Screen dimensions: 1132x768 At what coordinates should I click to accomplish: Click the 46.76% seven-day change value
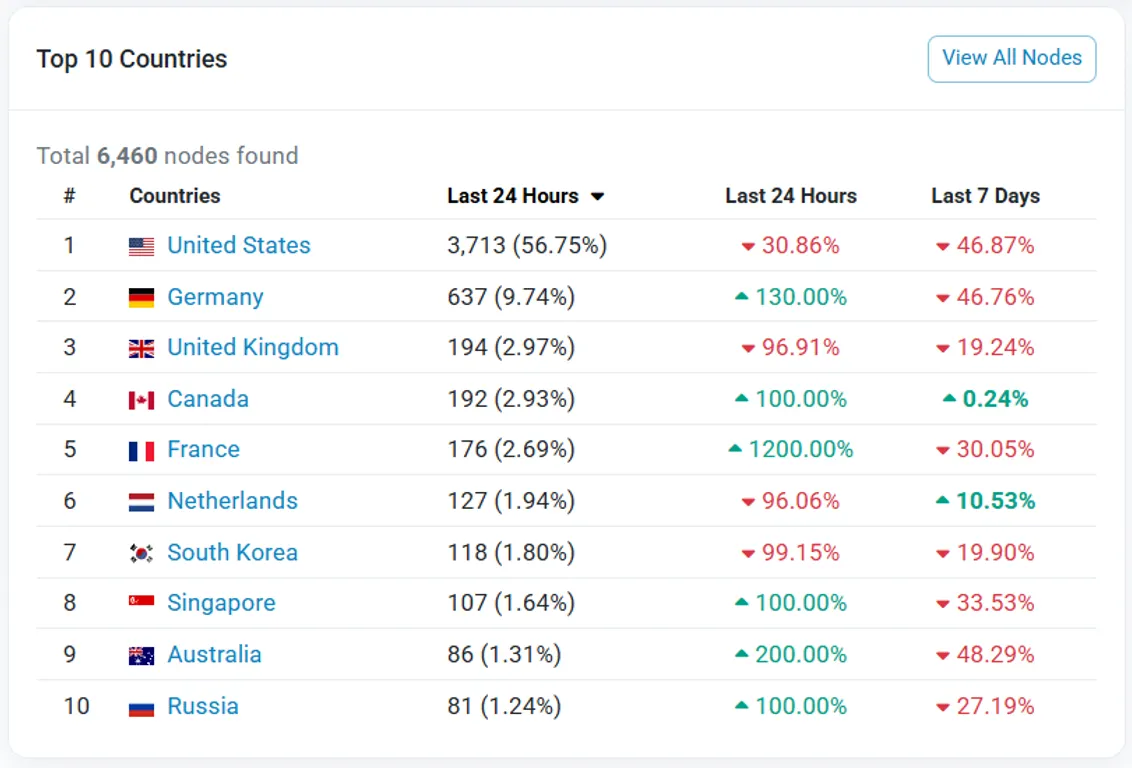985,297
